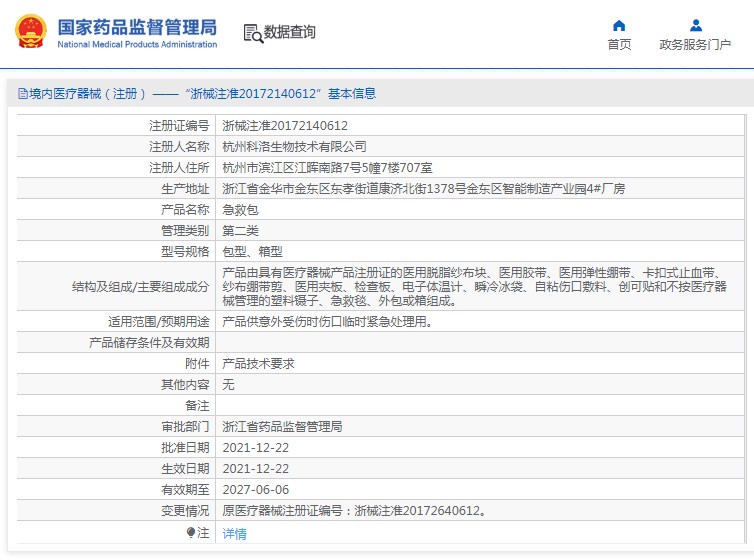Click the lightbulb icon beside 注
The image size is (754, 560).
tap(191, 533)
